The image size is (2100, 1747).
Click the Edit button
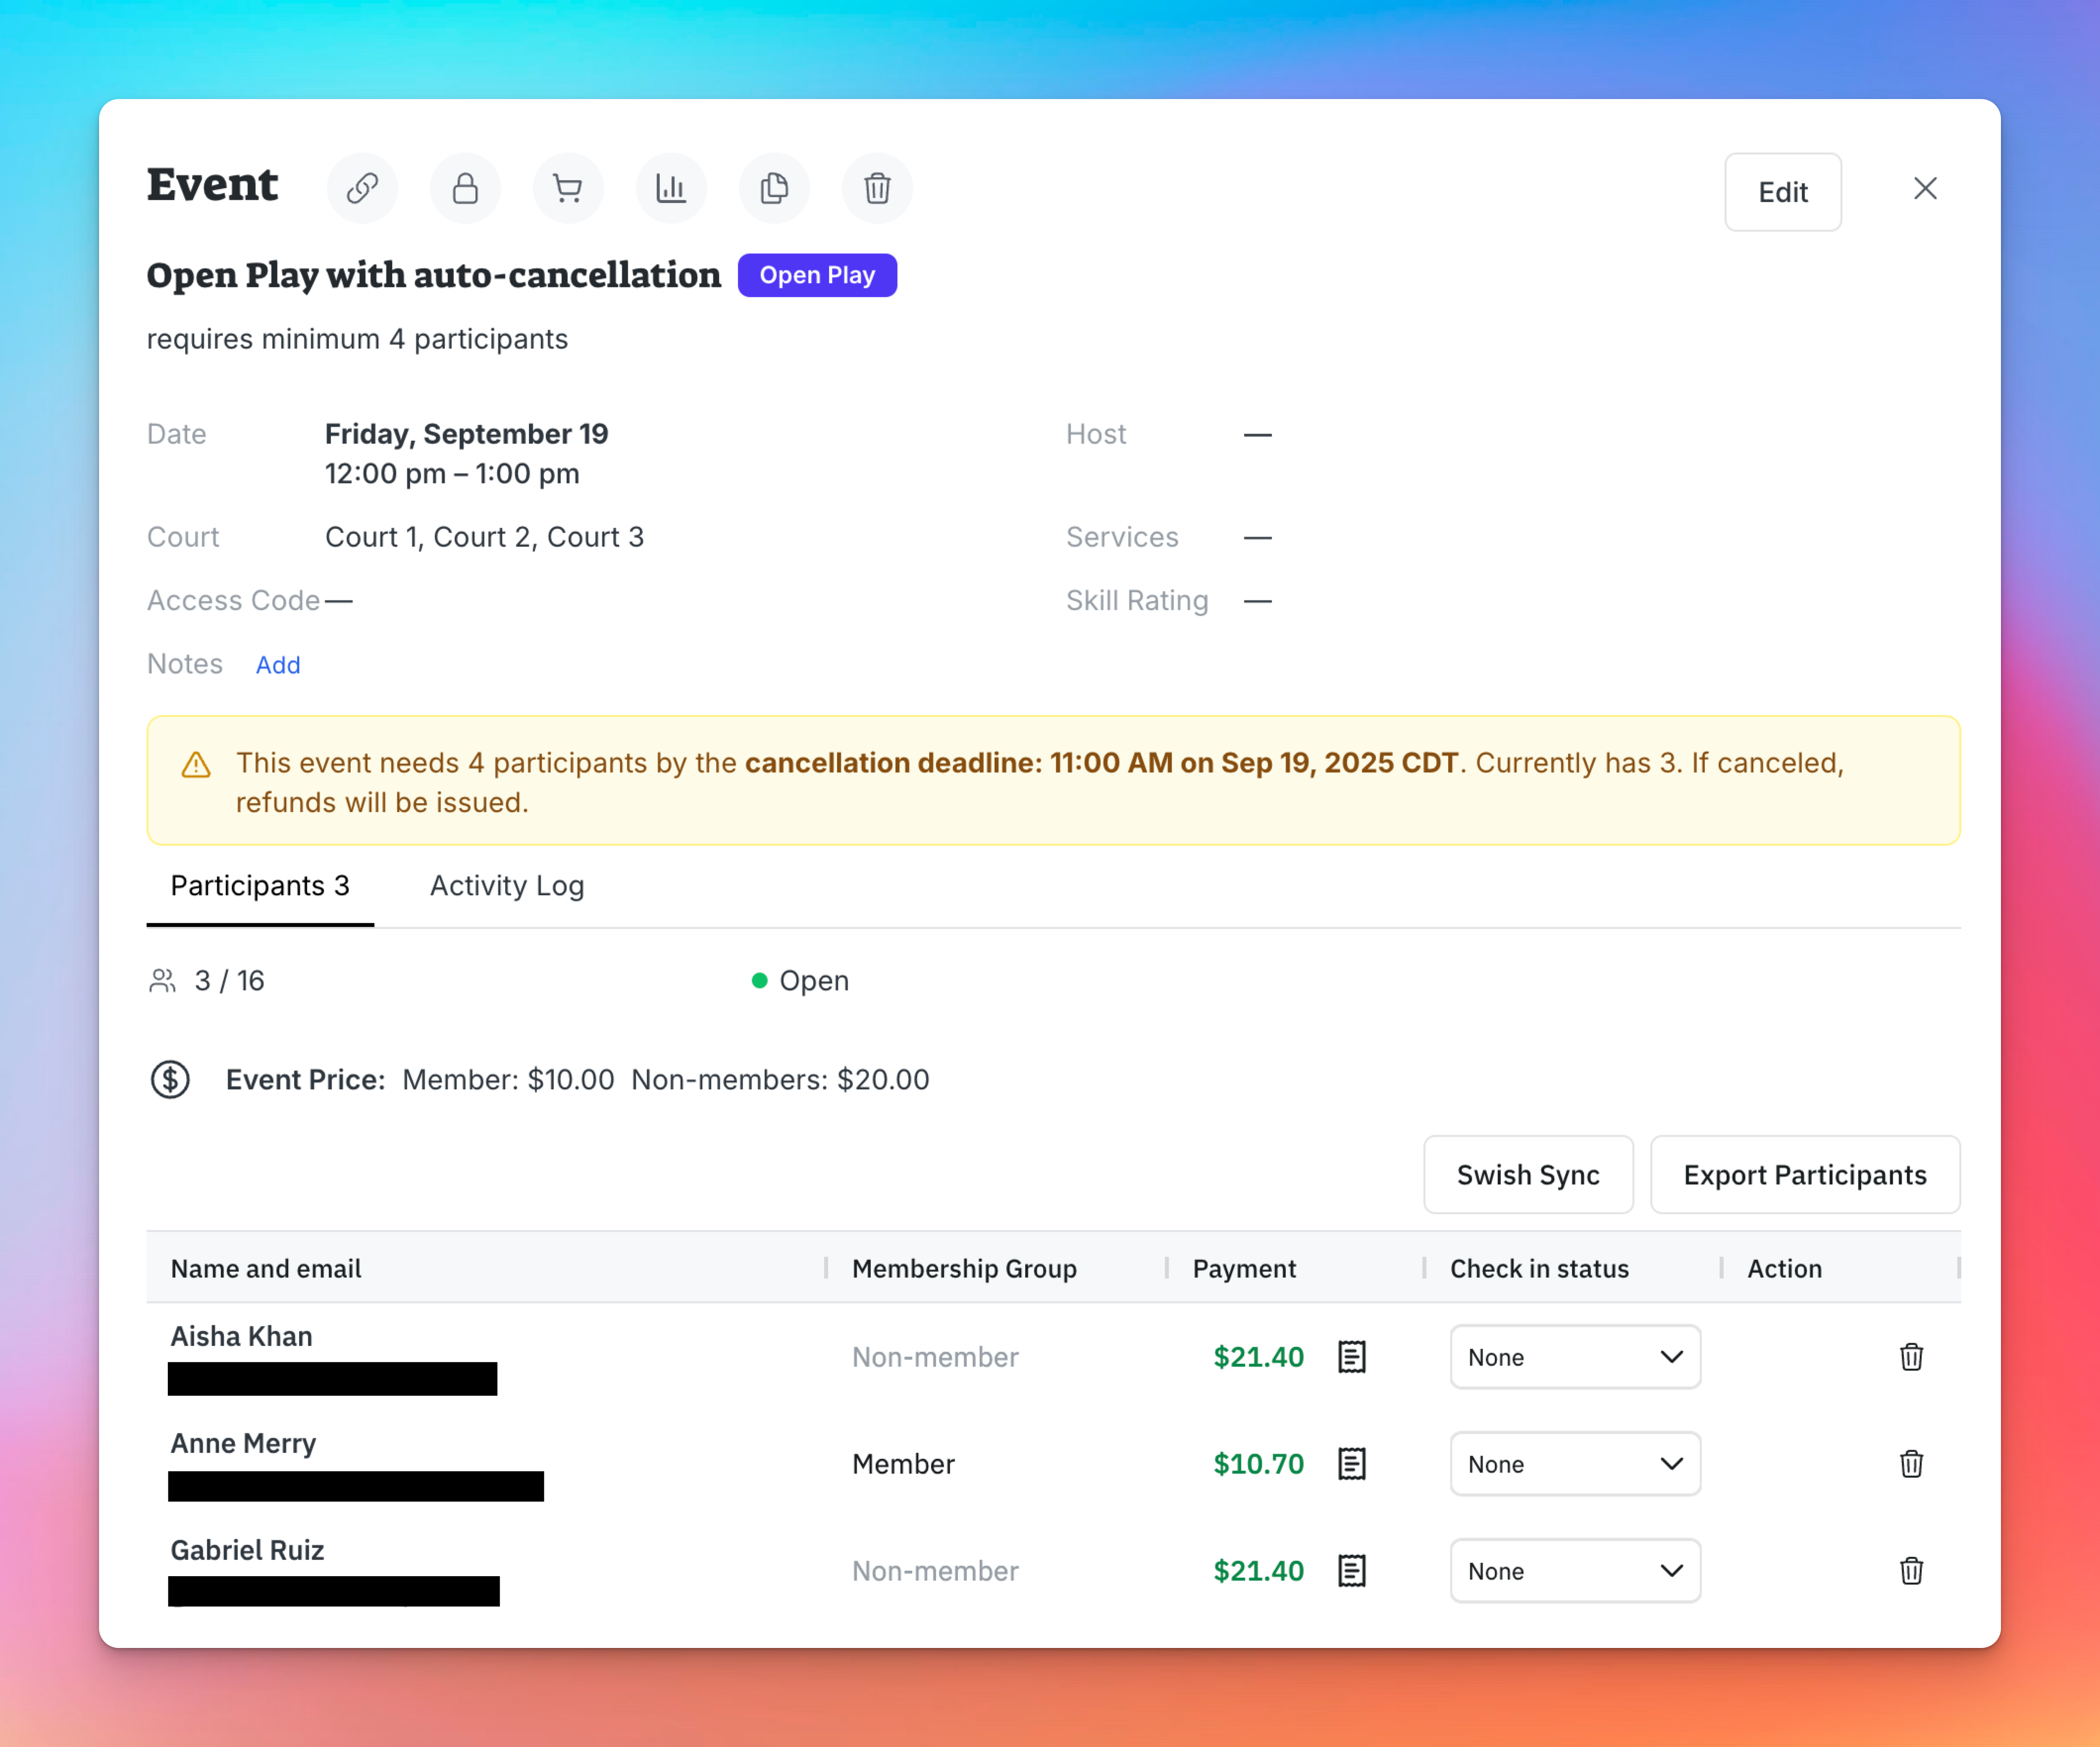(x=1783, y=192)
